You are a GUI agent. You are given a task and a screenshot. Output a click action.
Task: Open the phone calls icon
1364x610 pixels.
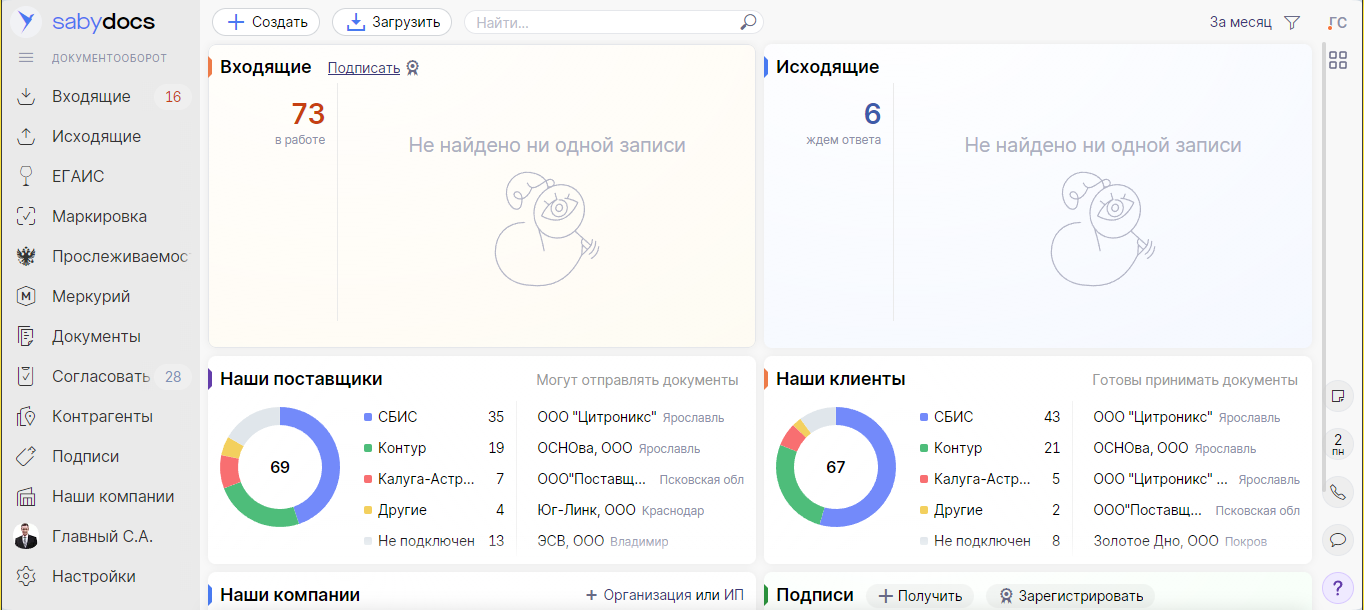[x=1338, y=492]
